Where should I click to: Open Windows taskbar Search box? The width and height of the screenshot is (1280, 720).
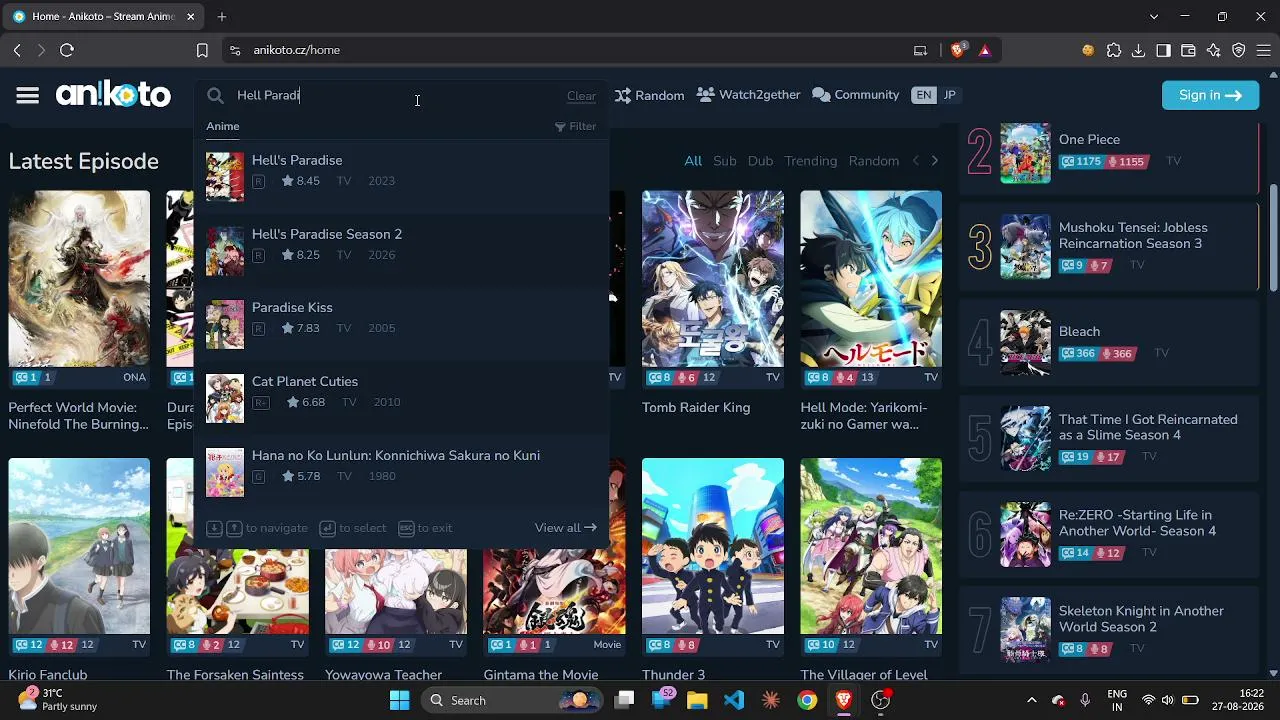click(x=510, y=700)
